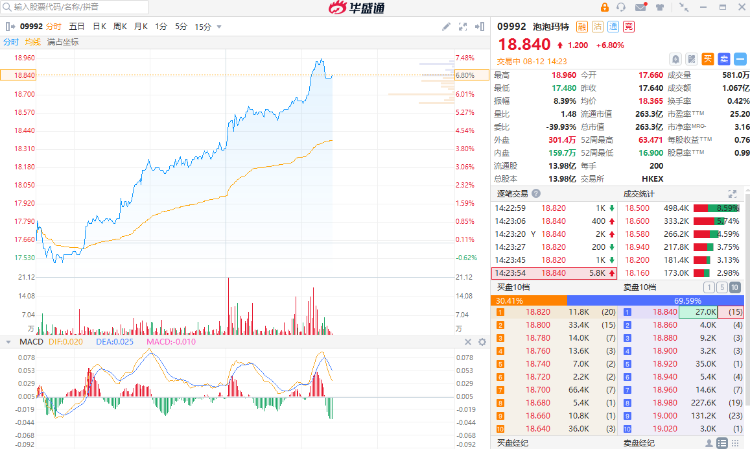
Task: Click the light-blue minus remove button
Action: (x=740, y=59)
